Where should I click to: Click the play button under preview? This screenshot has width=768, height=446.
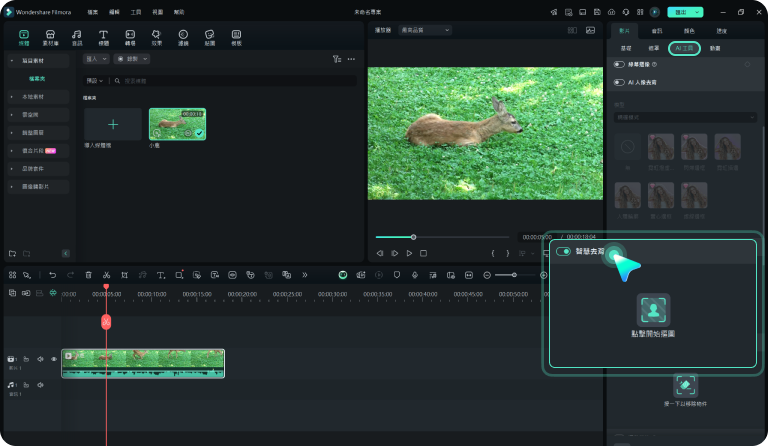tap(409, 254)
